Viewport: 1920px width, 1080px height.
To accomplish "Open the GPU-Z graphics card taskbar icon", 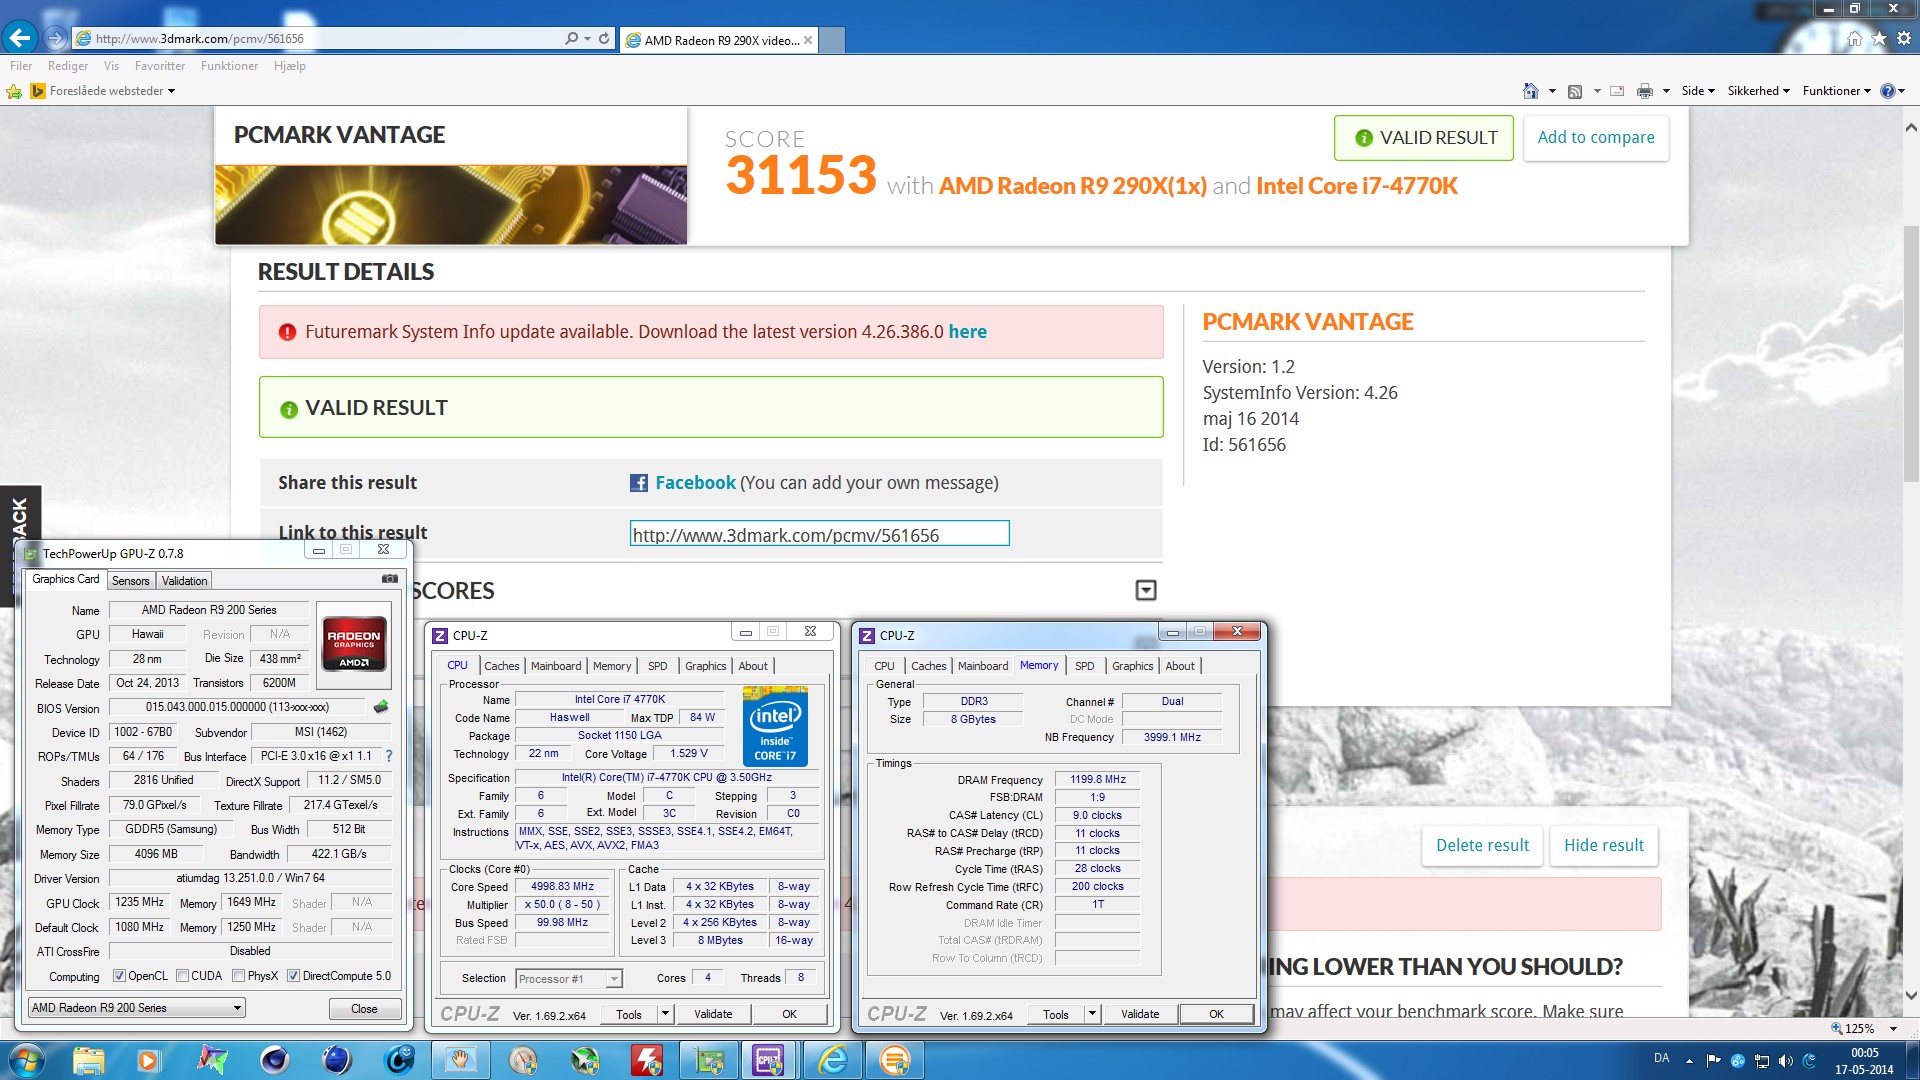I will (709, 1060).
